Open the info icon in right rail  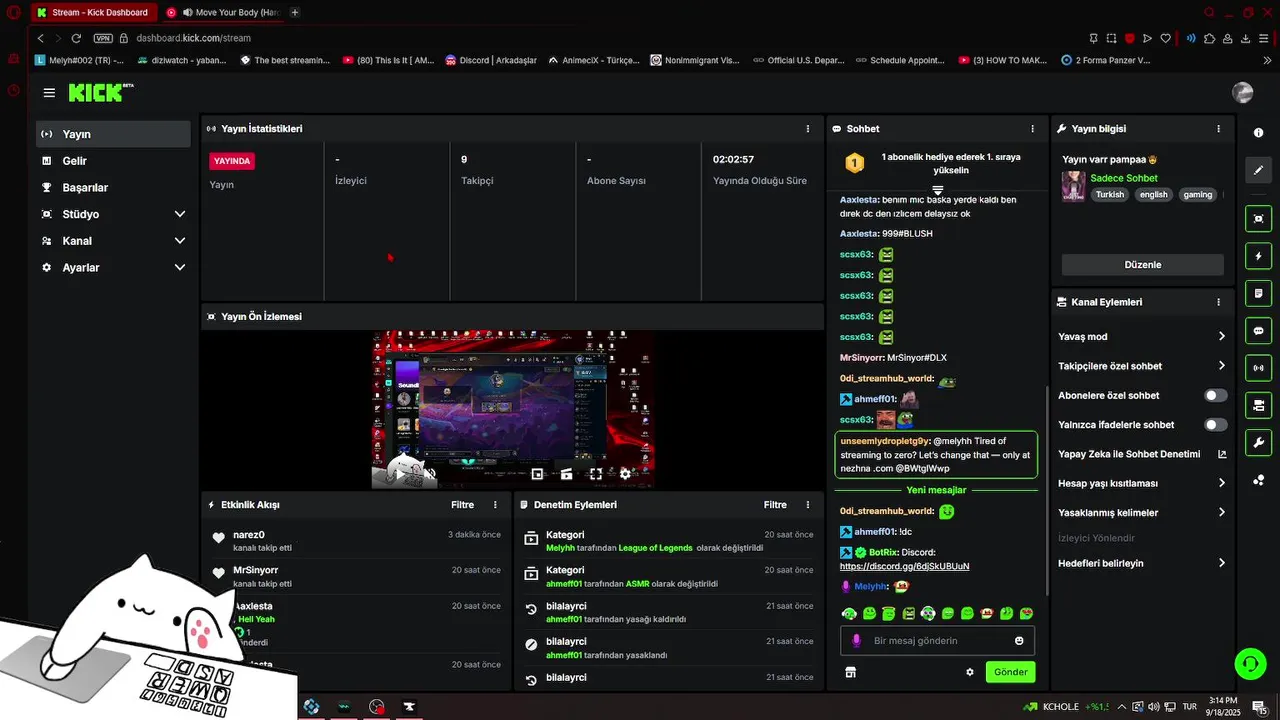(1258, 133)
